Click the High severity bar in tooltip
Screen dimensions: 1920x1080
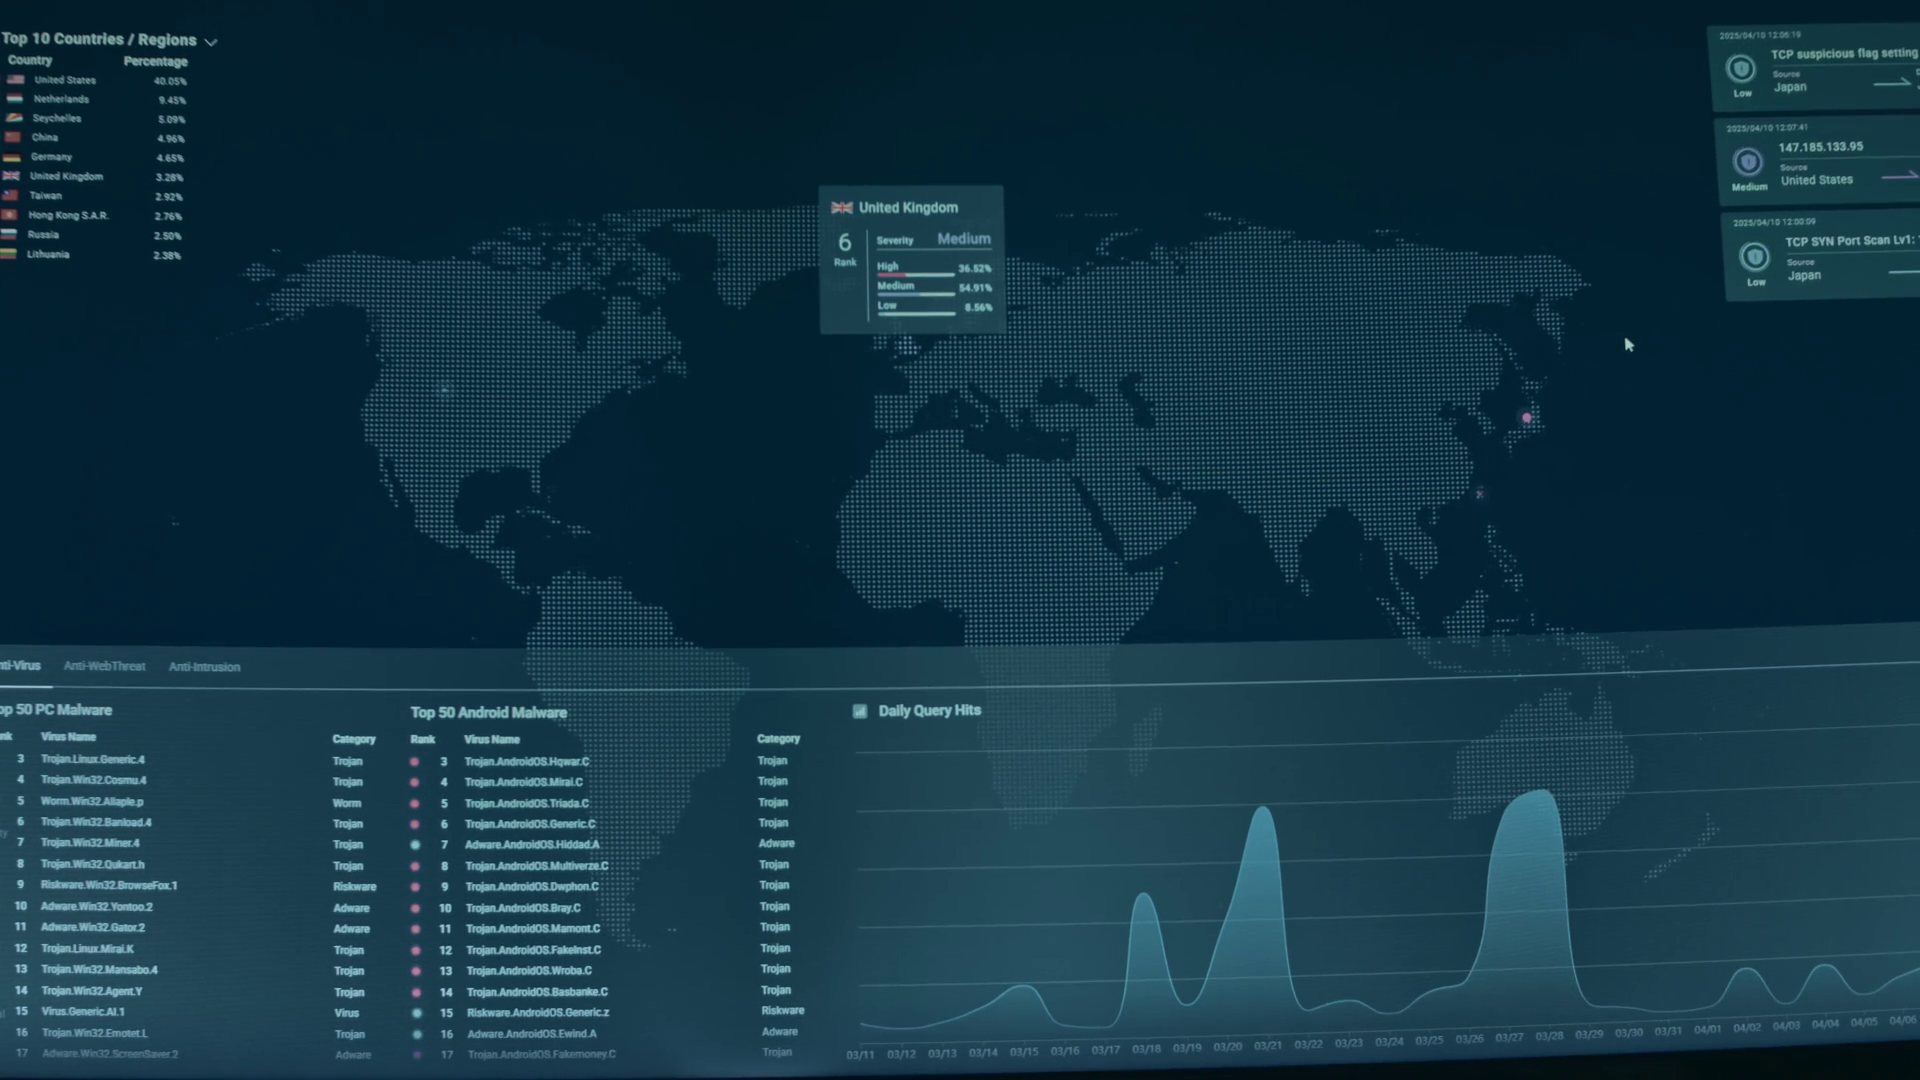(914, 274)
